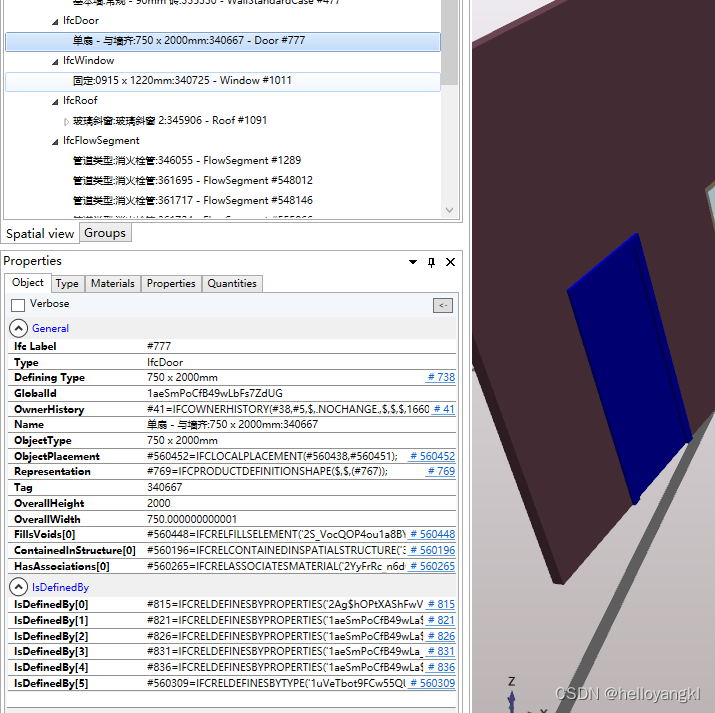Select the Roof #1091 tree item
This screenshot has width=715, height=713.
[x=170, y=121]
